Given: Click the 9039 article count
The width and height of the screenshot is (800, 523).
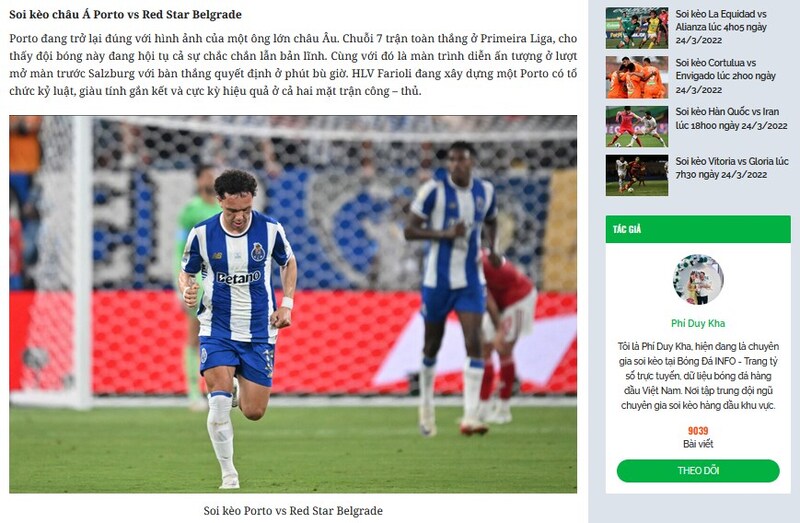Looking at the screenshot, I should 698,431.
